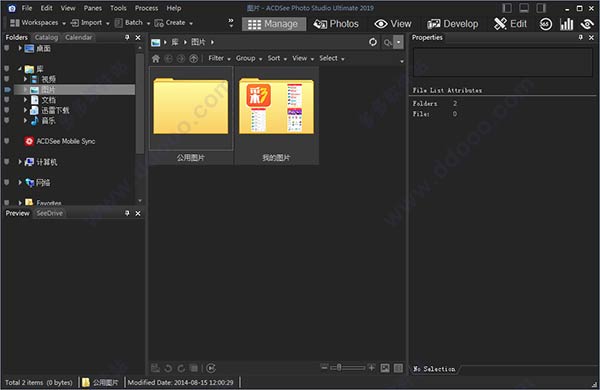Open the Tools menu
The height and width of the screenshot is (390, 600).
tap(118, 8)
